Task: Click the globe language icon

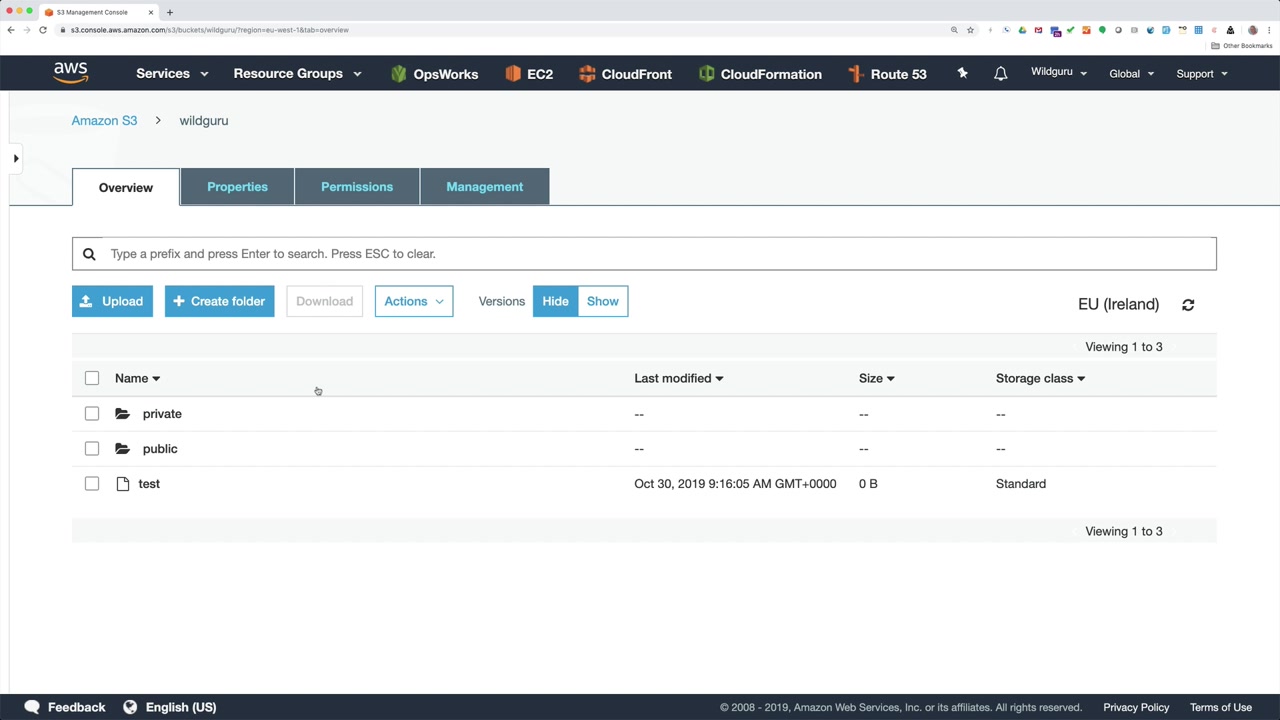Action: [x=130, y=707]
